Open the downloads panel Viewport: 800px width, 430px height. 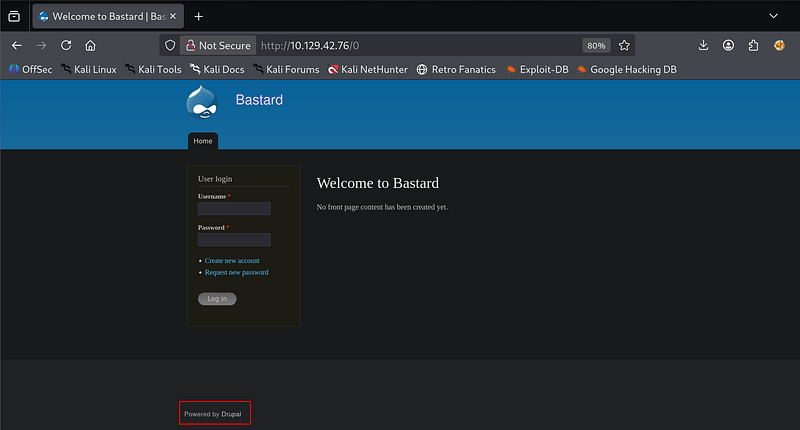(x=703, y=45)
